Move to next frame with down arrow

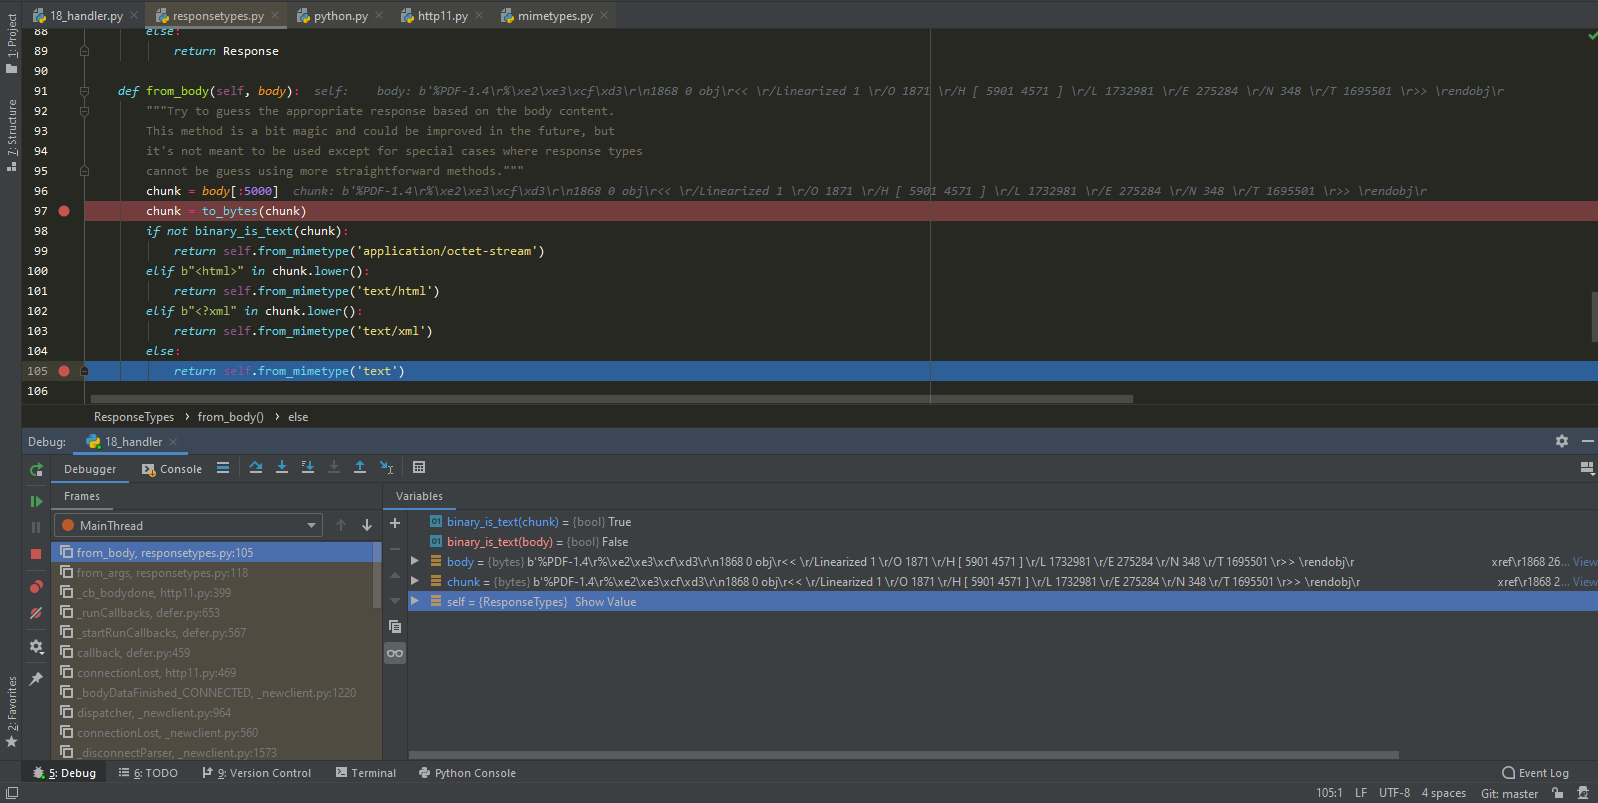tap(367, 525)
